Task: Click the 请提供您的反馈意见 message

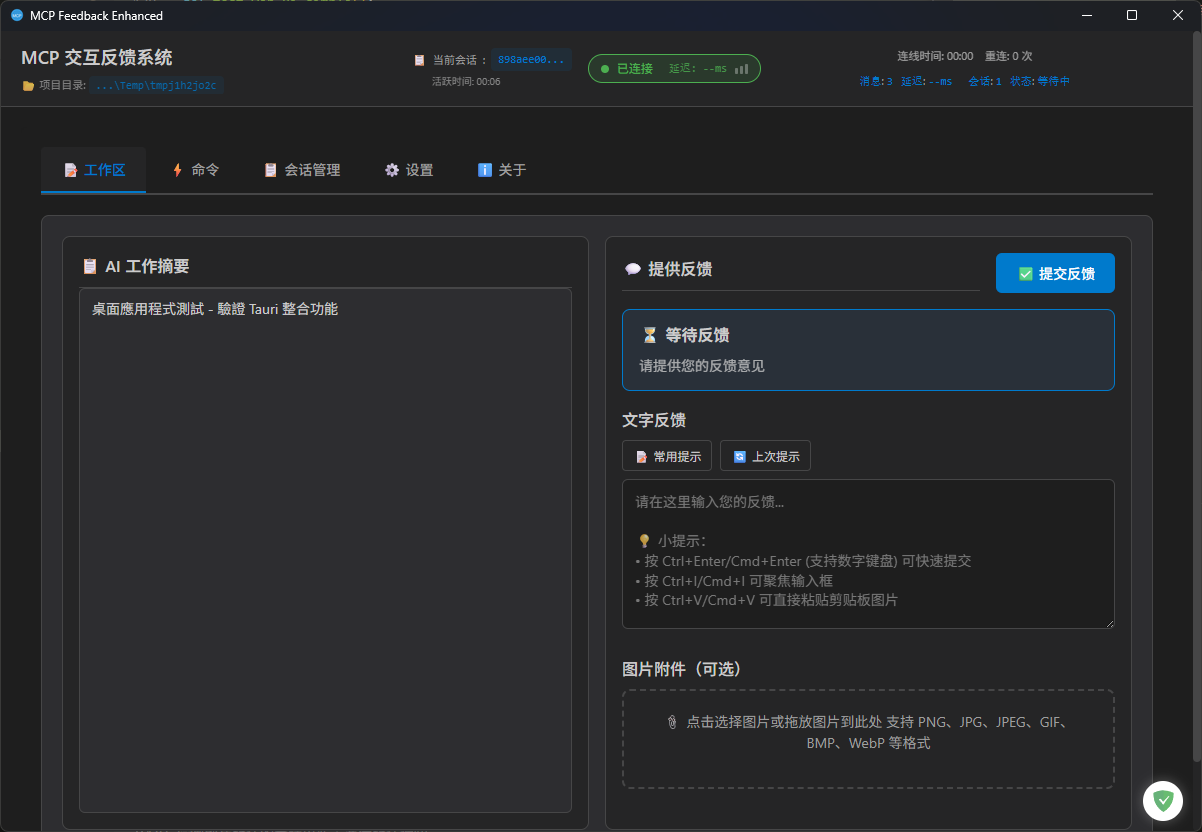Action: point(702,366)
